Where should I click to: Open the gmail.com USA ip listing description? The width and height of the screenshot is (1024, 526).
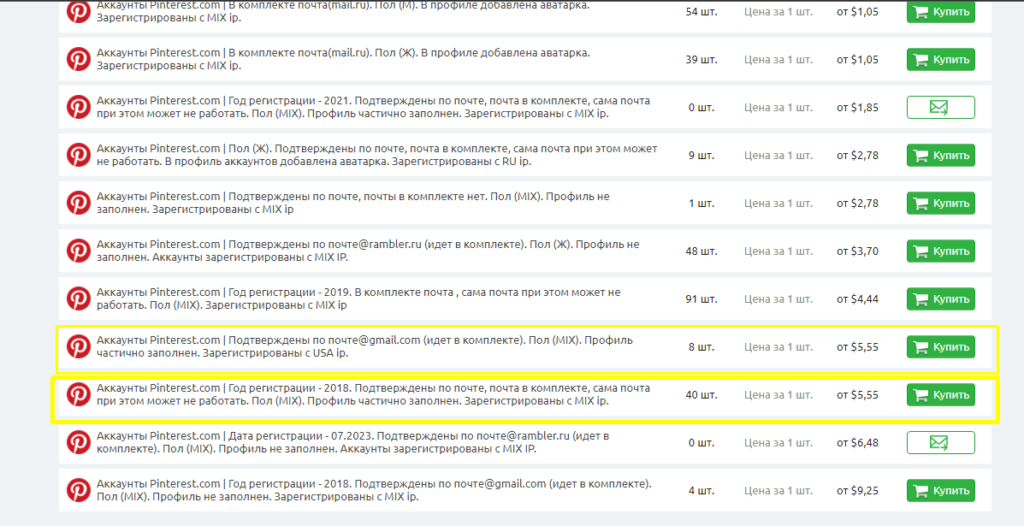364,347
